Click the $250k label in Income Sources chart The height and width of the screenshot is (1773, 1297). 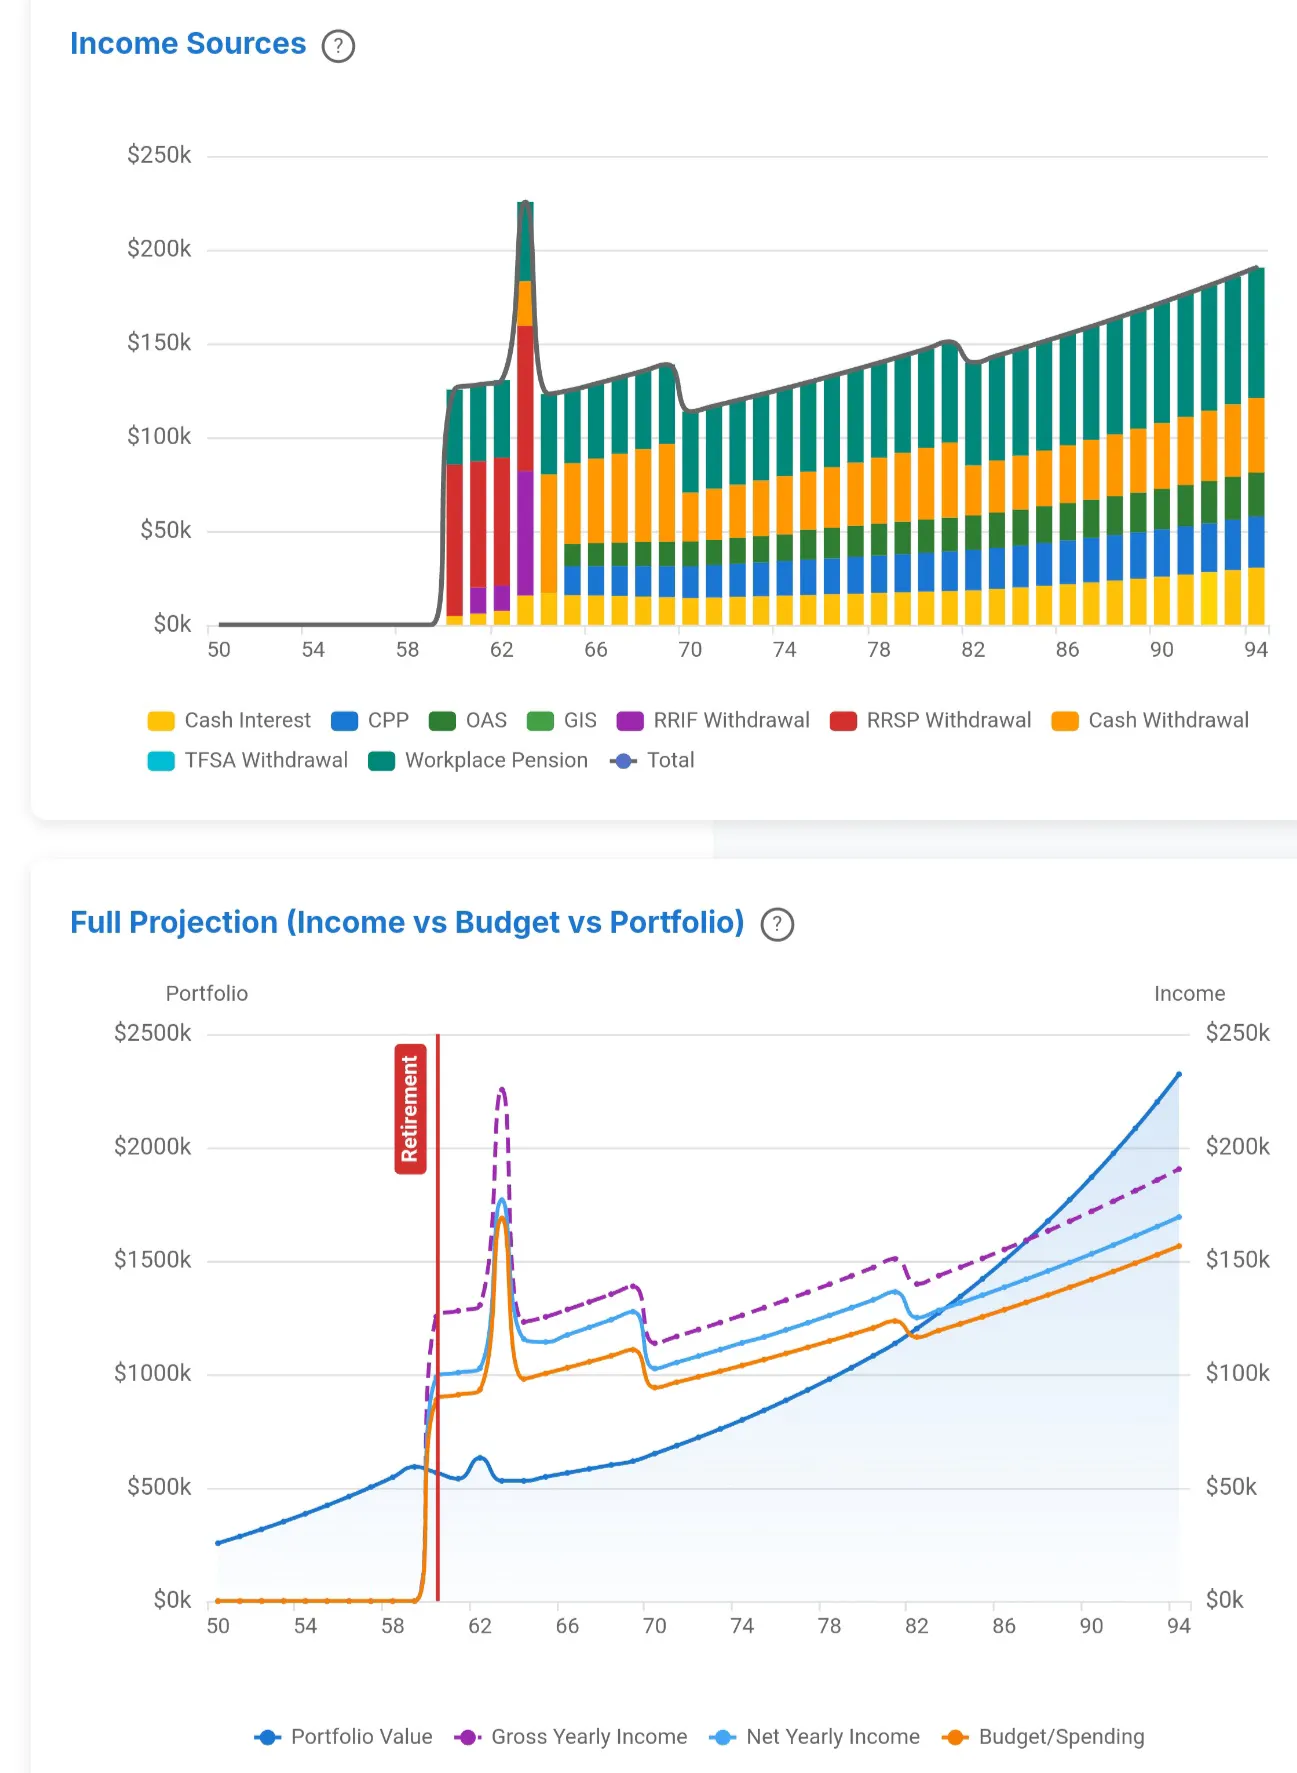(x=159, y=155)
